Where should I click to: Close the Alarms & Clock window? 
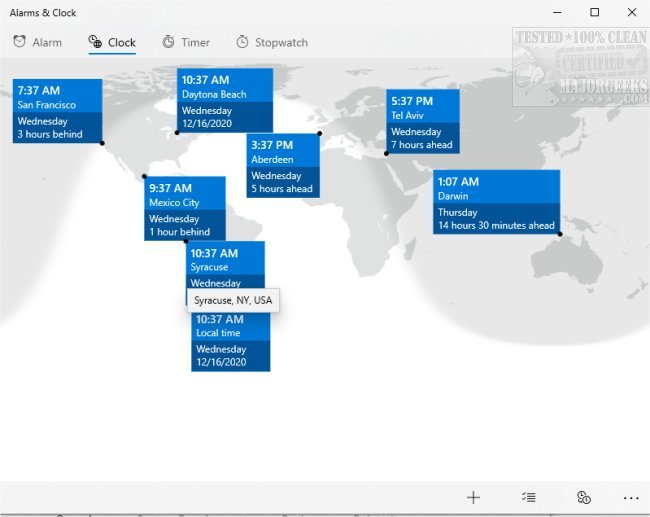pos(632,12)
